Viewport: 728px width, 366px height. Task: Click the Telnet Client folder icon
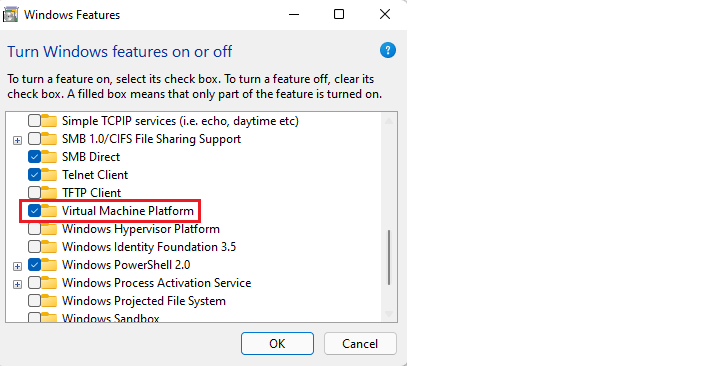point(49,175)
